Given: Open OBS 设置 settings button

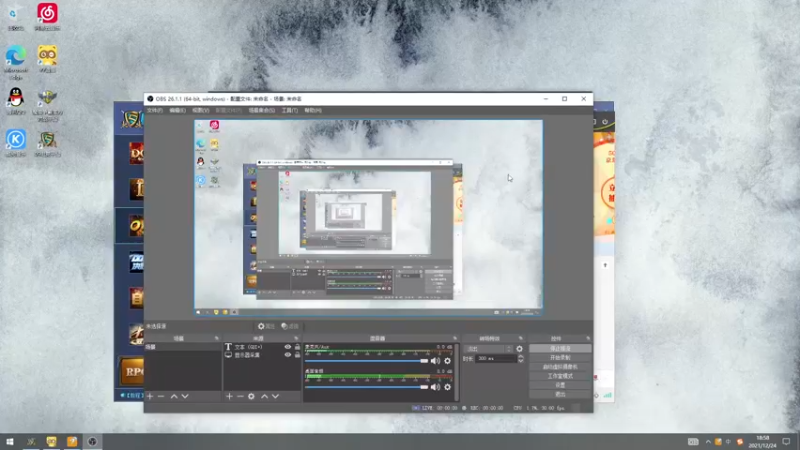Looking at the screenshot, I should pyautogui.click(x=560, y=385).
